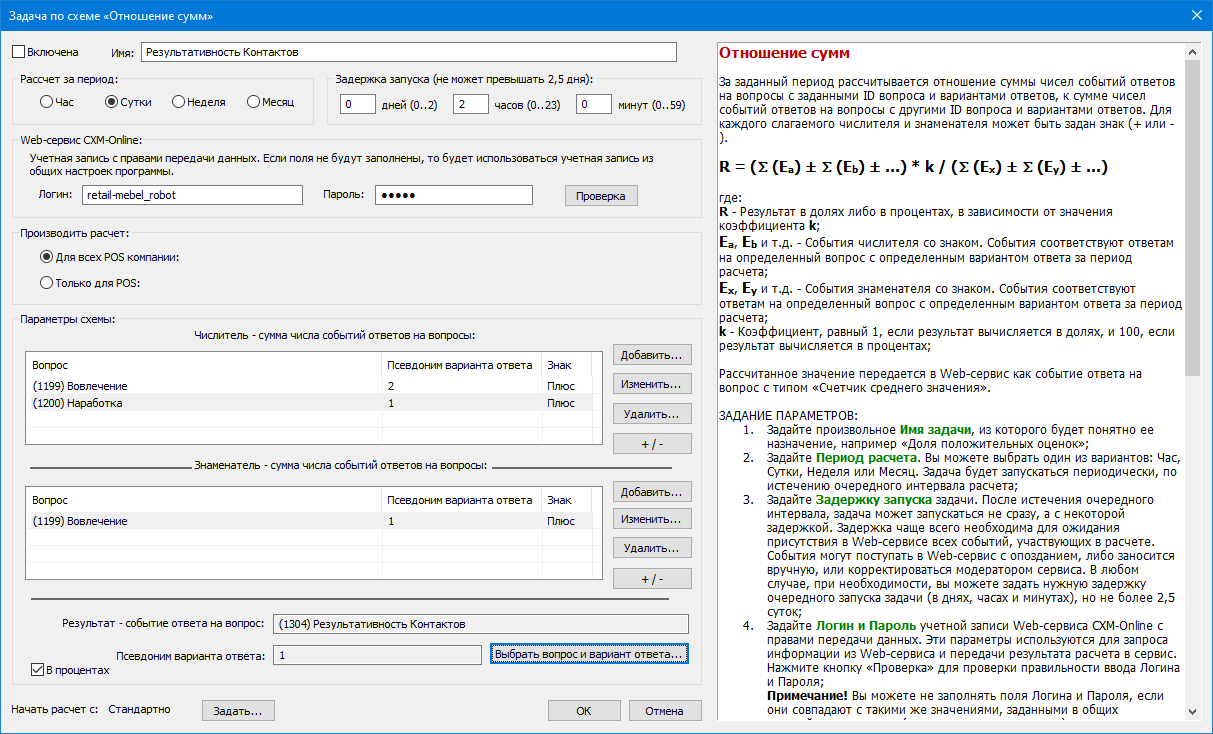1213x734 pixels.
Task: Click the "Задать..." start button
Action: tap(238, 710)
